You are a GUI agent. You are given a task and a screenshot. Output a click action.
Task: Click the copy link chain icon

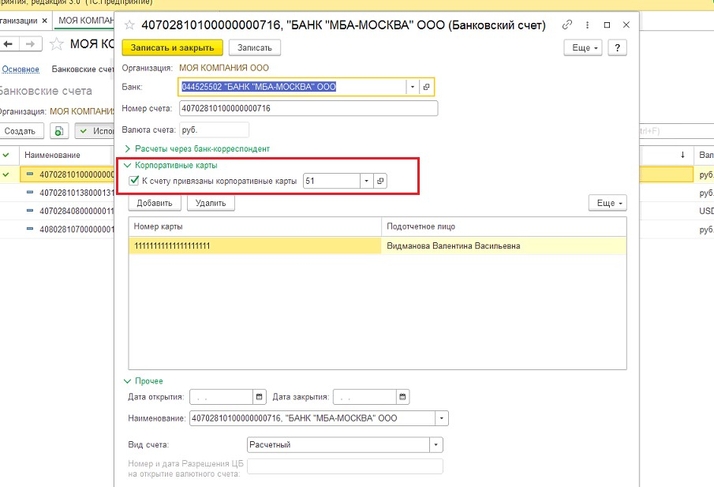click(x=568, y=22)
